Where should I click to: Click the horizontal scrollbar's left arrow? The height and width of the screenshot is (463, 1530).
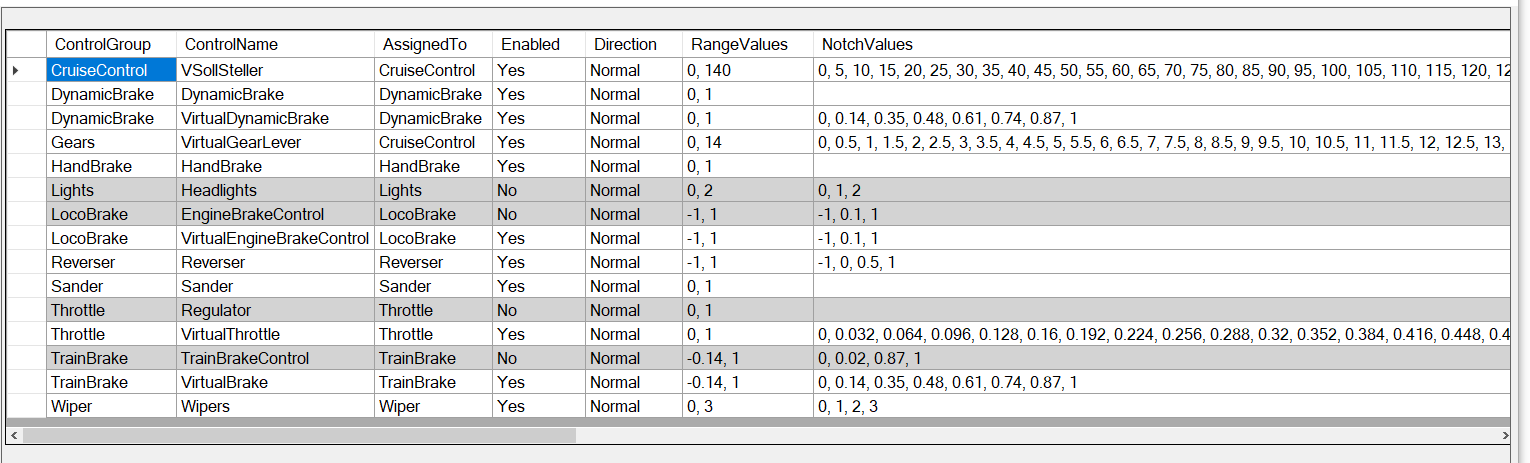pyautogui.click(x=13, y=436)
